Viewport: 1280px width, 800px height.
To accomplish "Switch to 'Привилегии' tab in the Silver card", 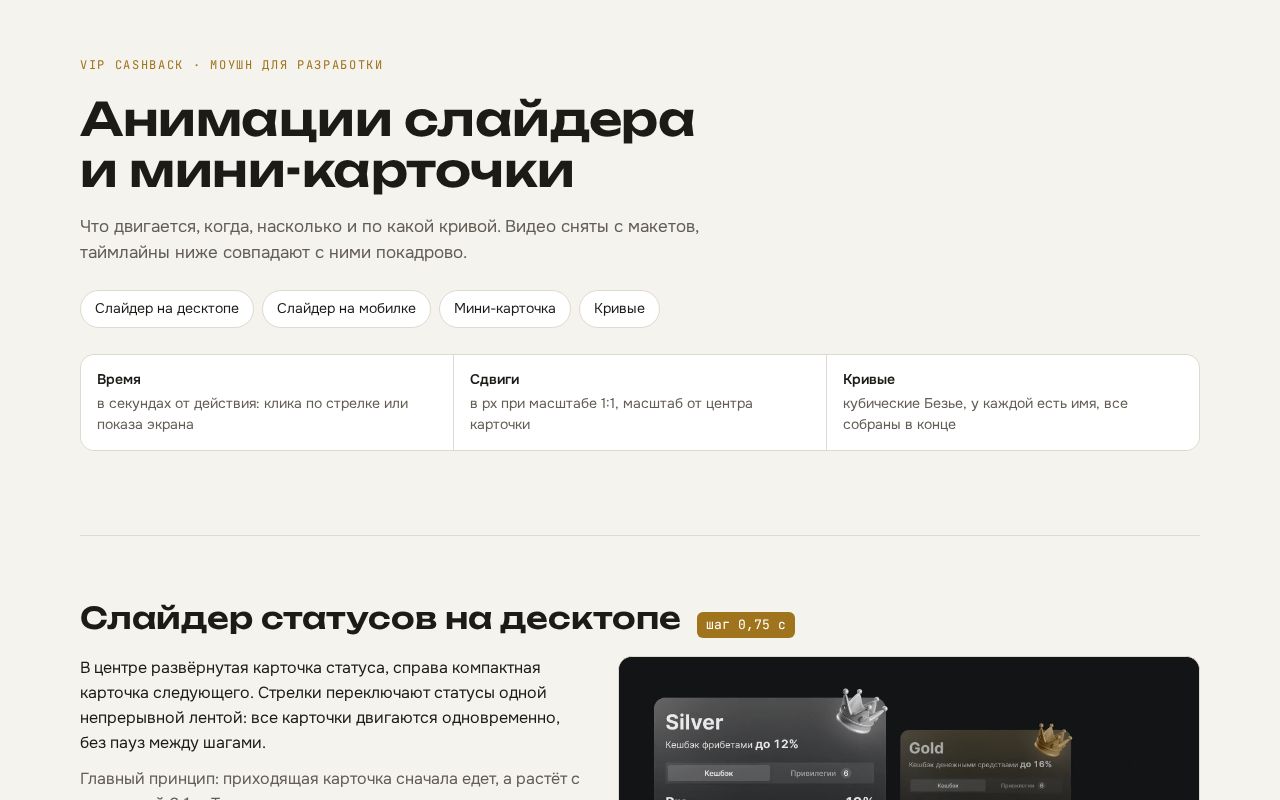I will (820, 773).
